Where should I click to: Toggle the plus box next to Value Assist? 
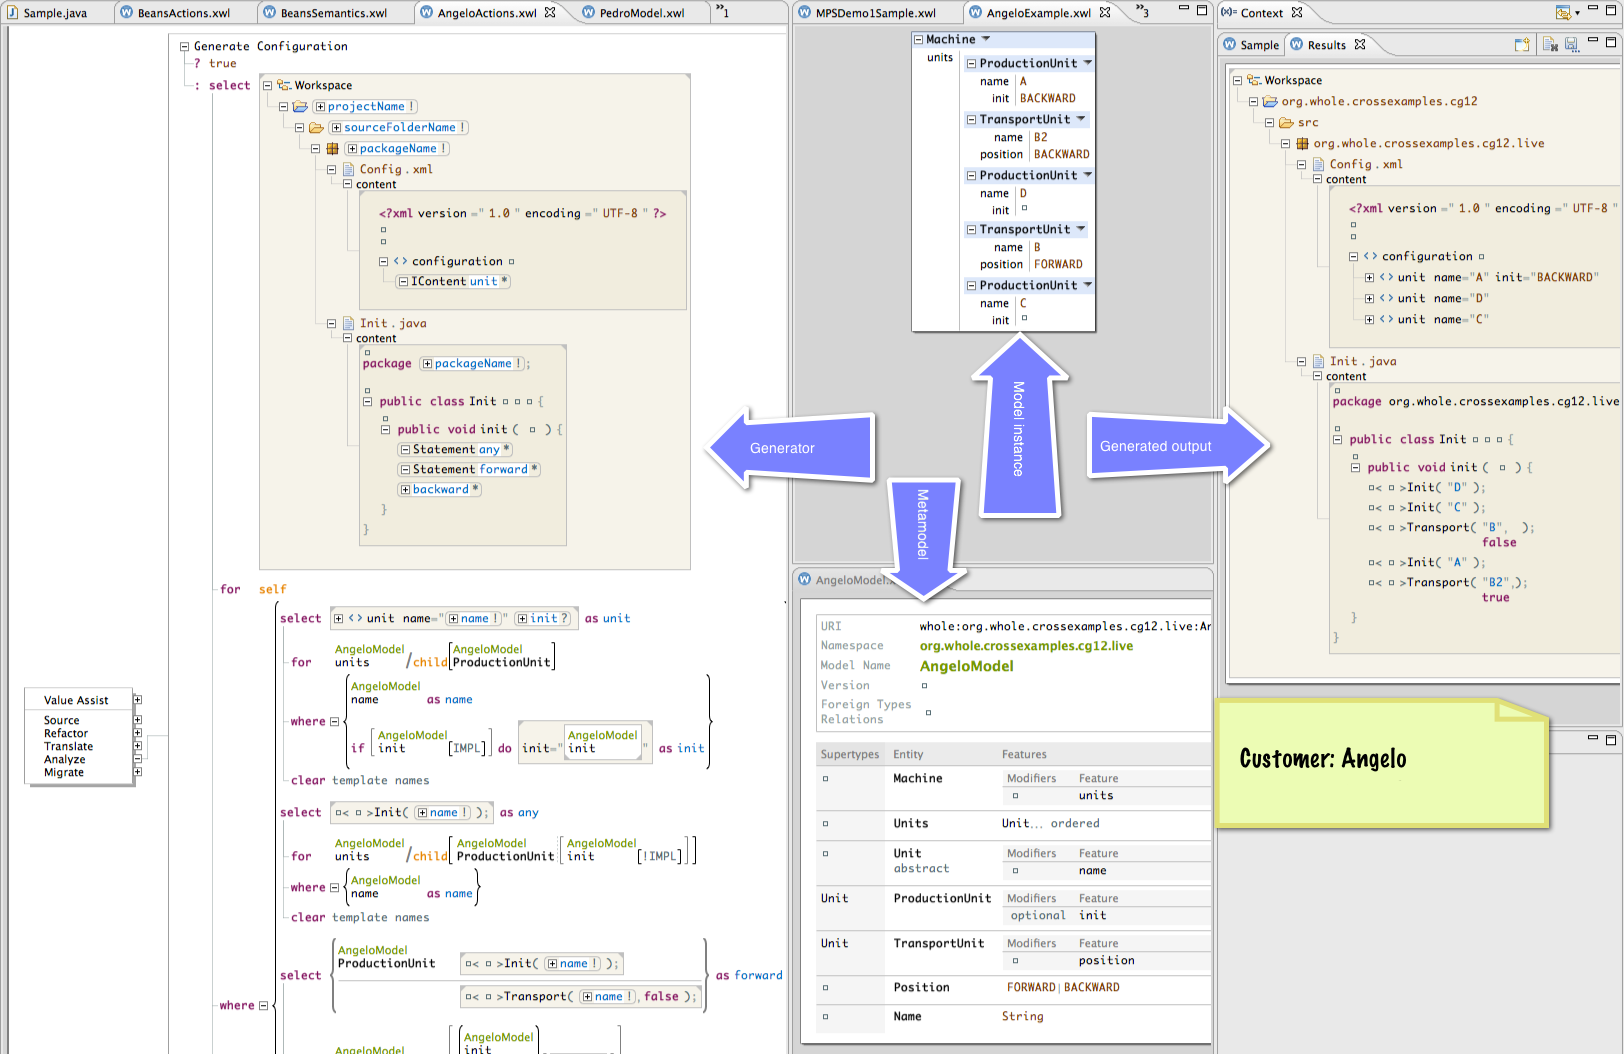coord(138,700)
